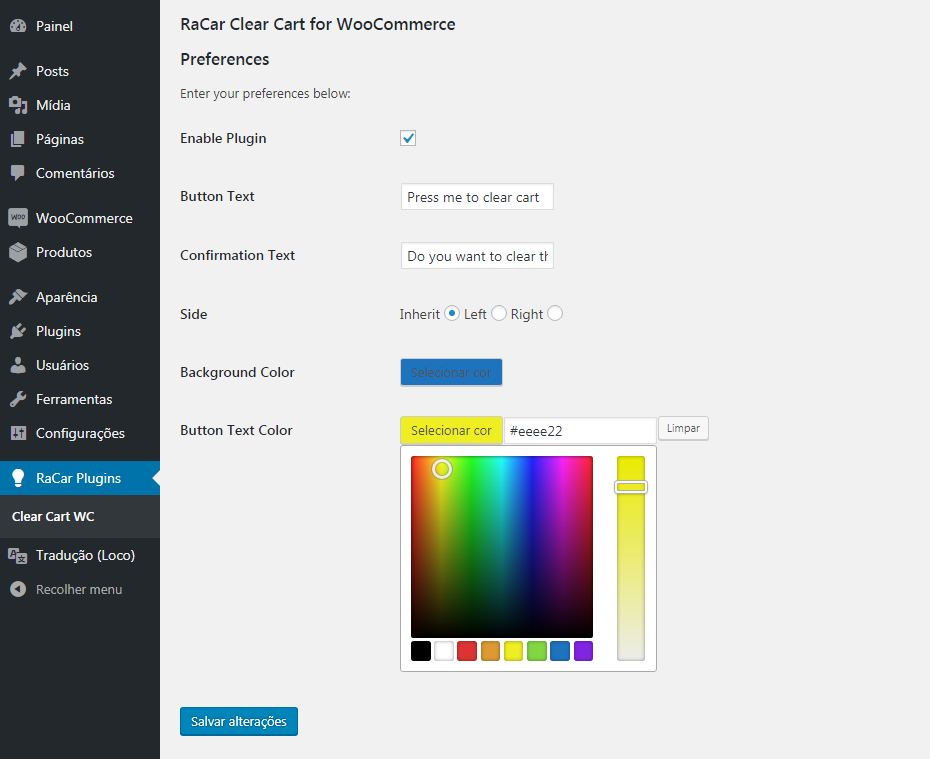This screenshot has width=930, height=759.
Task: Click the Mídia media icon
Action: (x=18, y=105)
